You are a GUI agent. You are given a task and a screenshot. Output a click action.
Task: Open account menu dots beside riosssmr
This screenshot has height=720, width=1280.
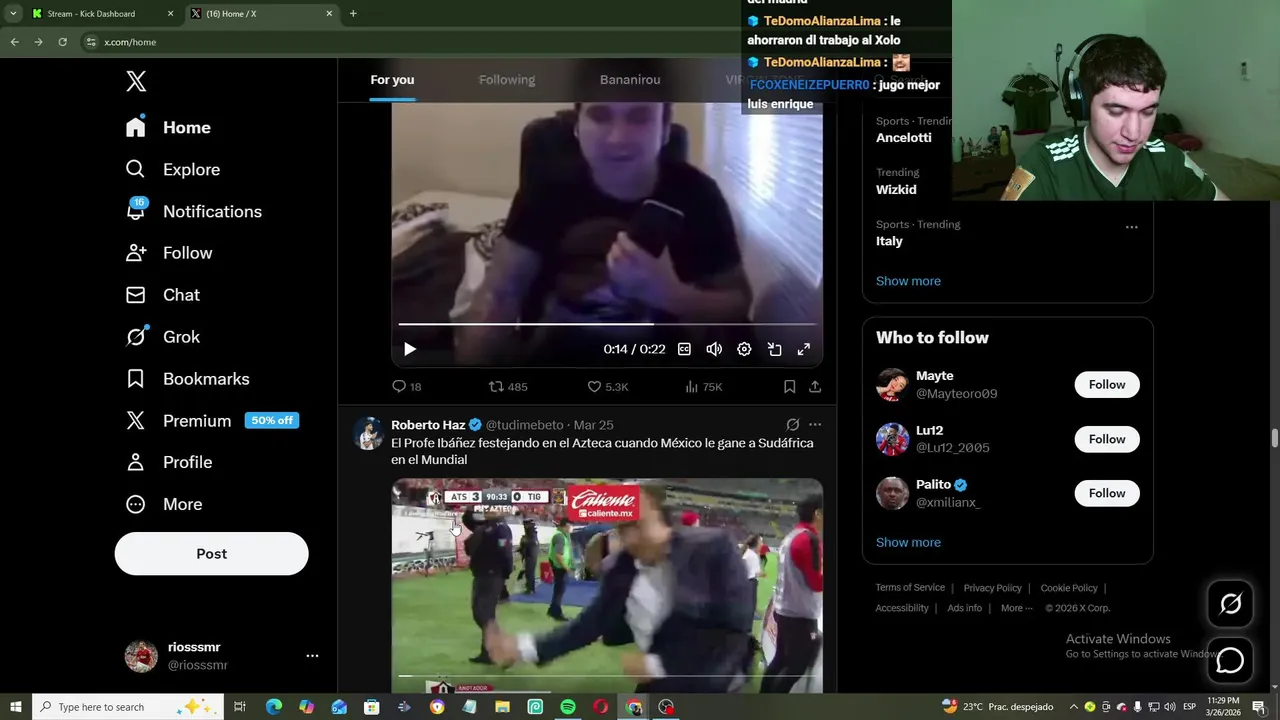[x=312, y=656]
